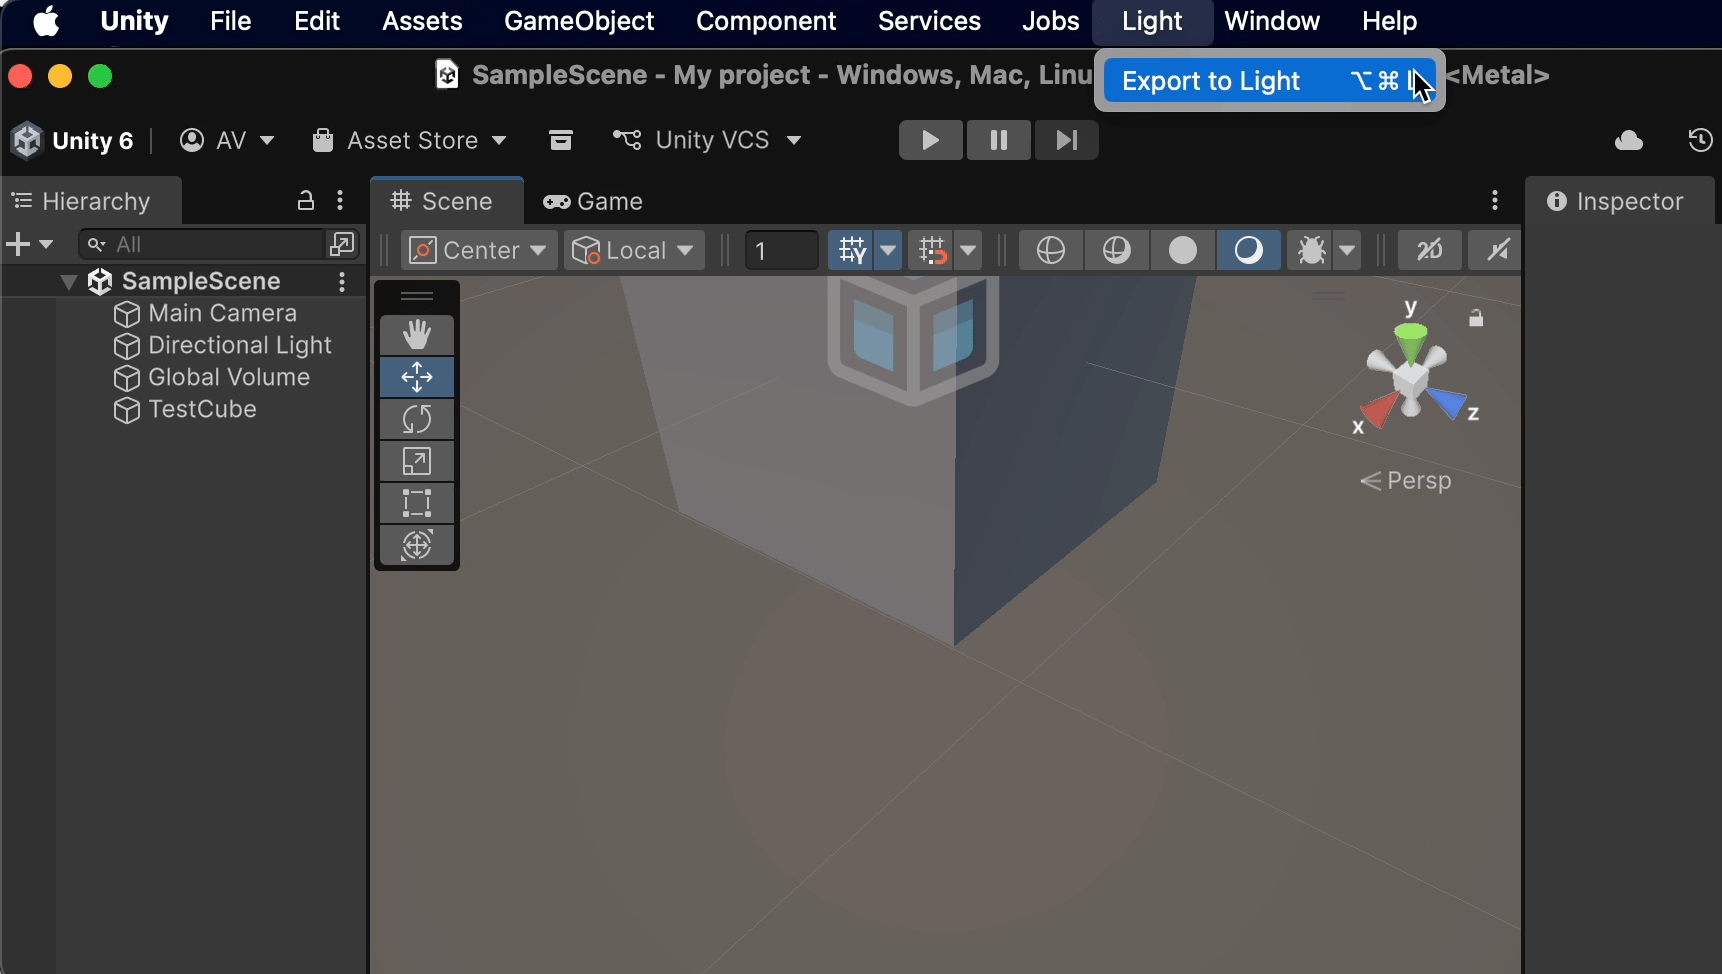Open the create plus dropdown in Hierarchy
Viewport: 1722px width, 974px height.
click(30, 244)
